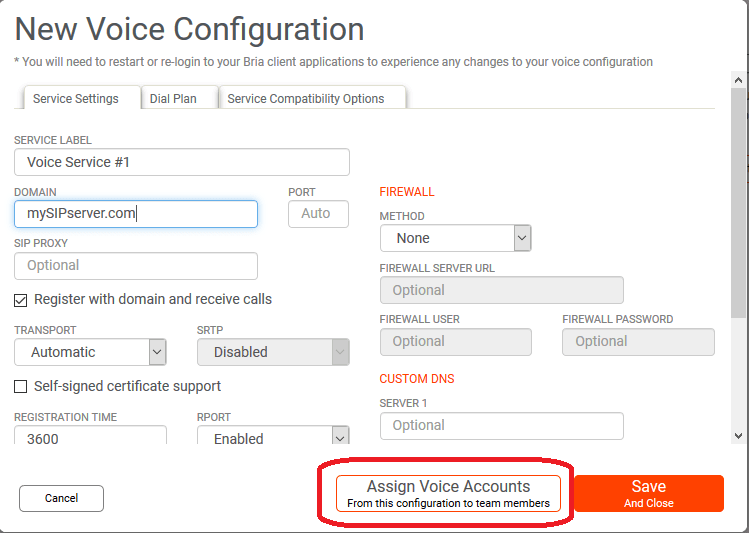Switch to the Dial Plan tab

173,99
